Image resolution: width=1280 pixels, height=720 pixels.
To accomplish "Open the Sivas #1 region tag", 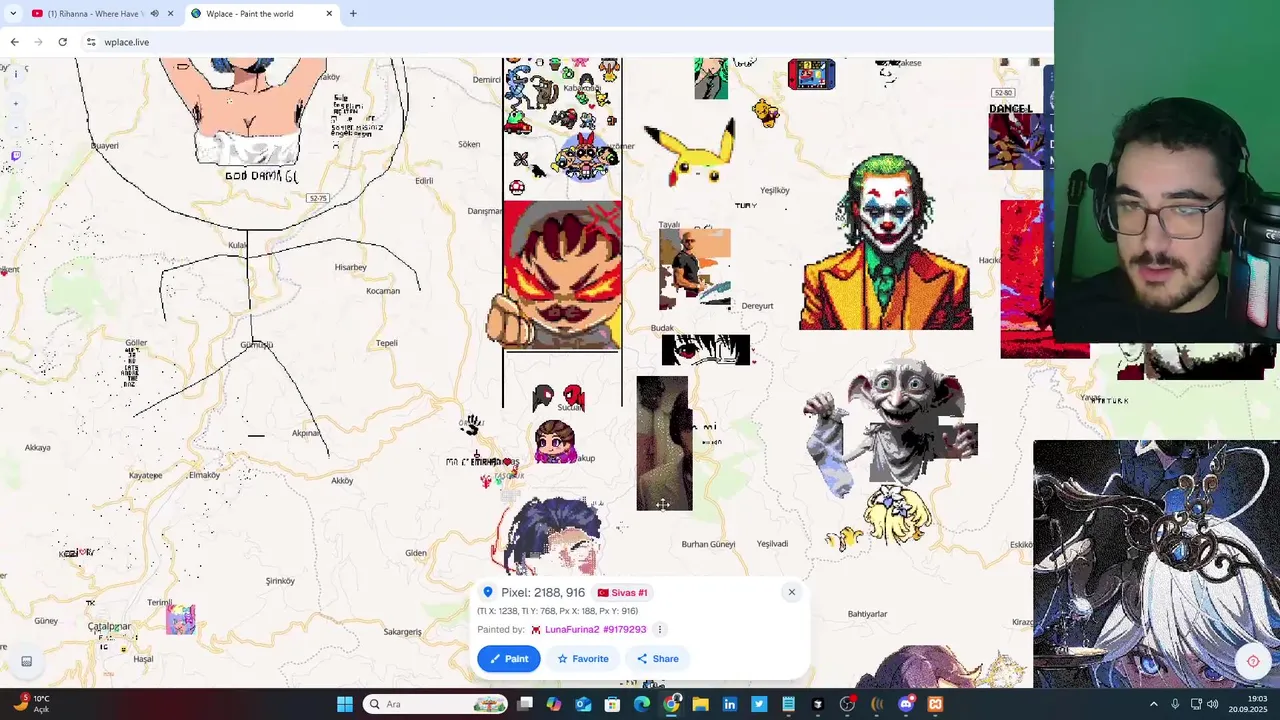I will click(x=623, y=592).
